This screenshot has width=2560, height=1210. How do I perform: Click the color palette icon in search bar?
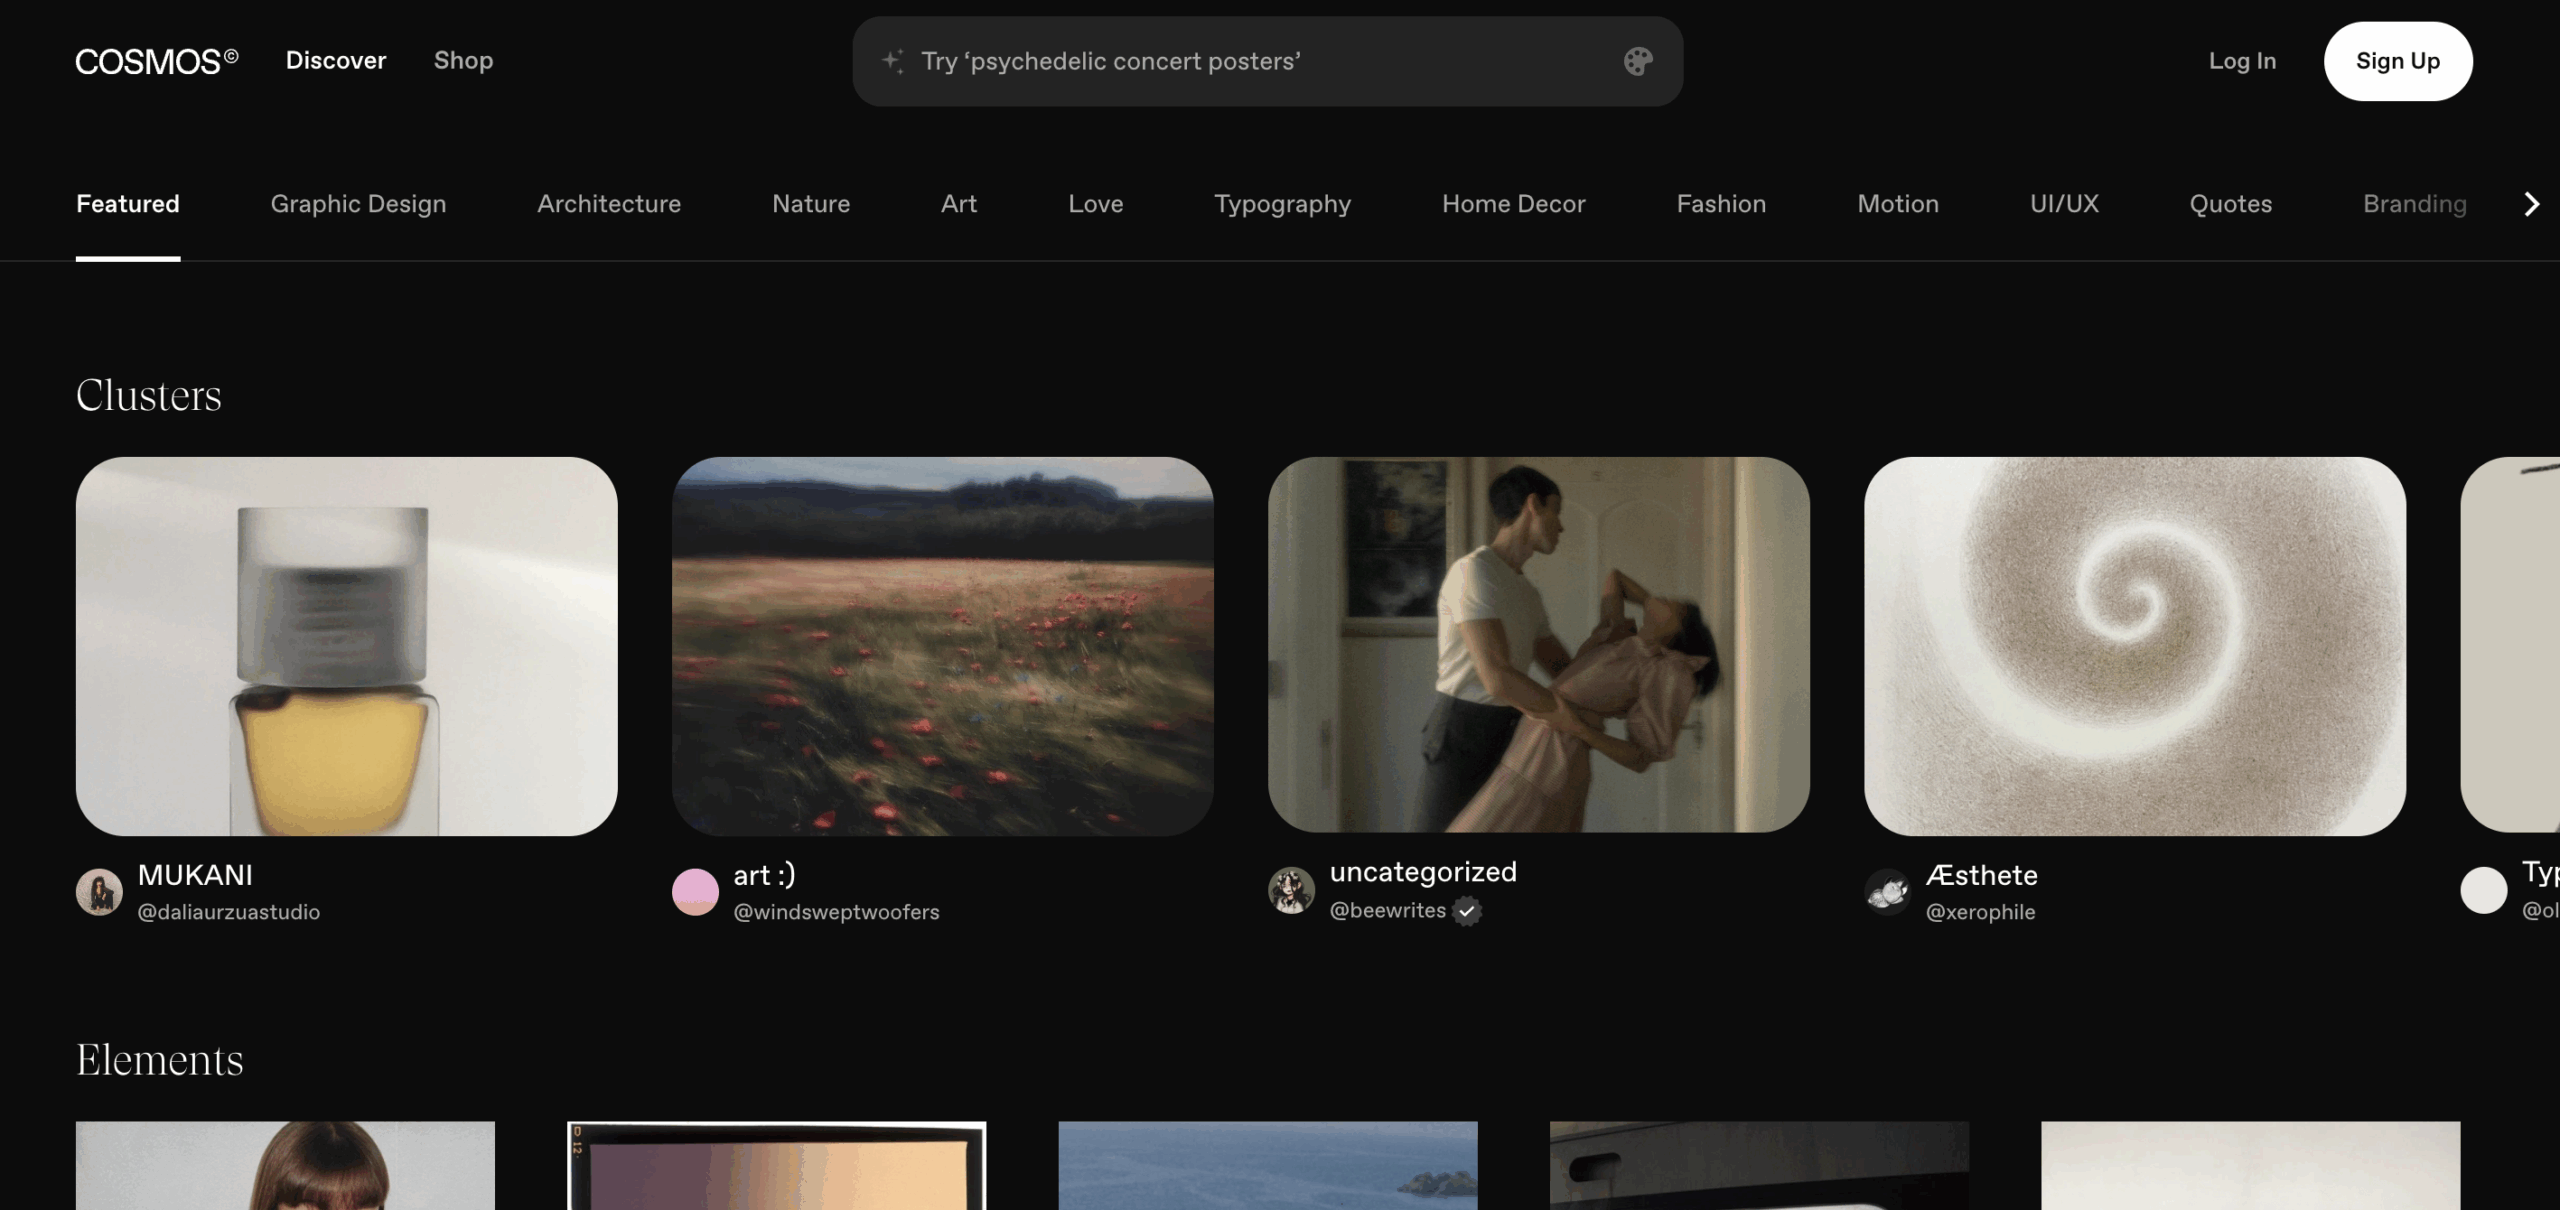[x=1637, y=61]
